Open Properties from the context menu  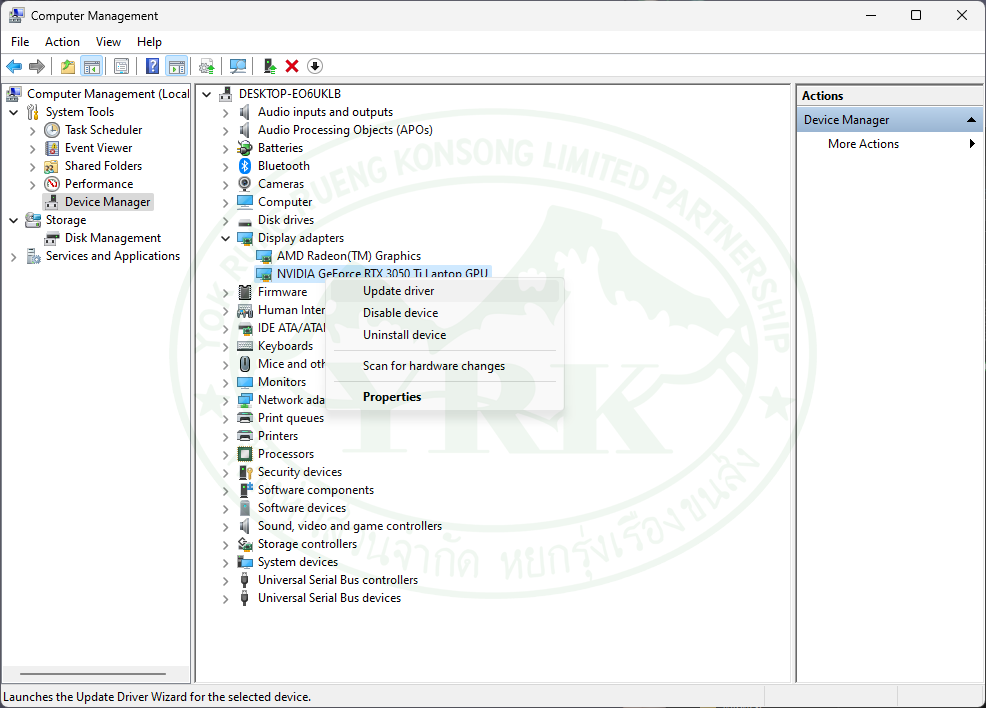[x=445, y=397]
